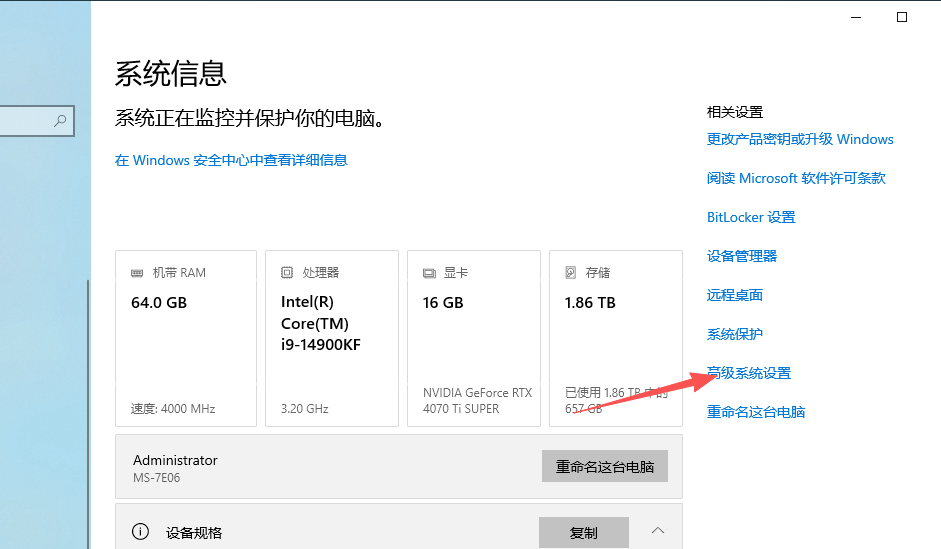This screenshot has width=941, height=549.
Task: Open 高级系统设置 link
Action: [x=749, y=373]
